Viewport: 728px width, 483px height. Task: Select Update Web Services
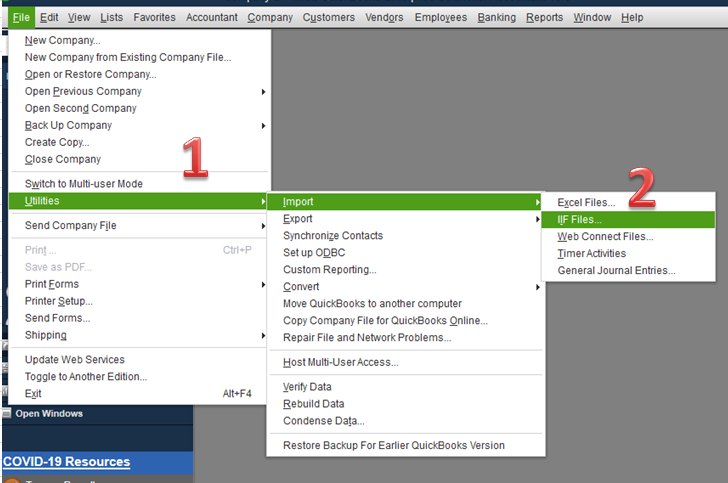(139, 360)
